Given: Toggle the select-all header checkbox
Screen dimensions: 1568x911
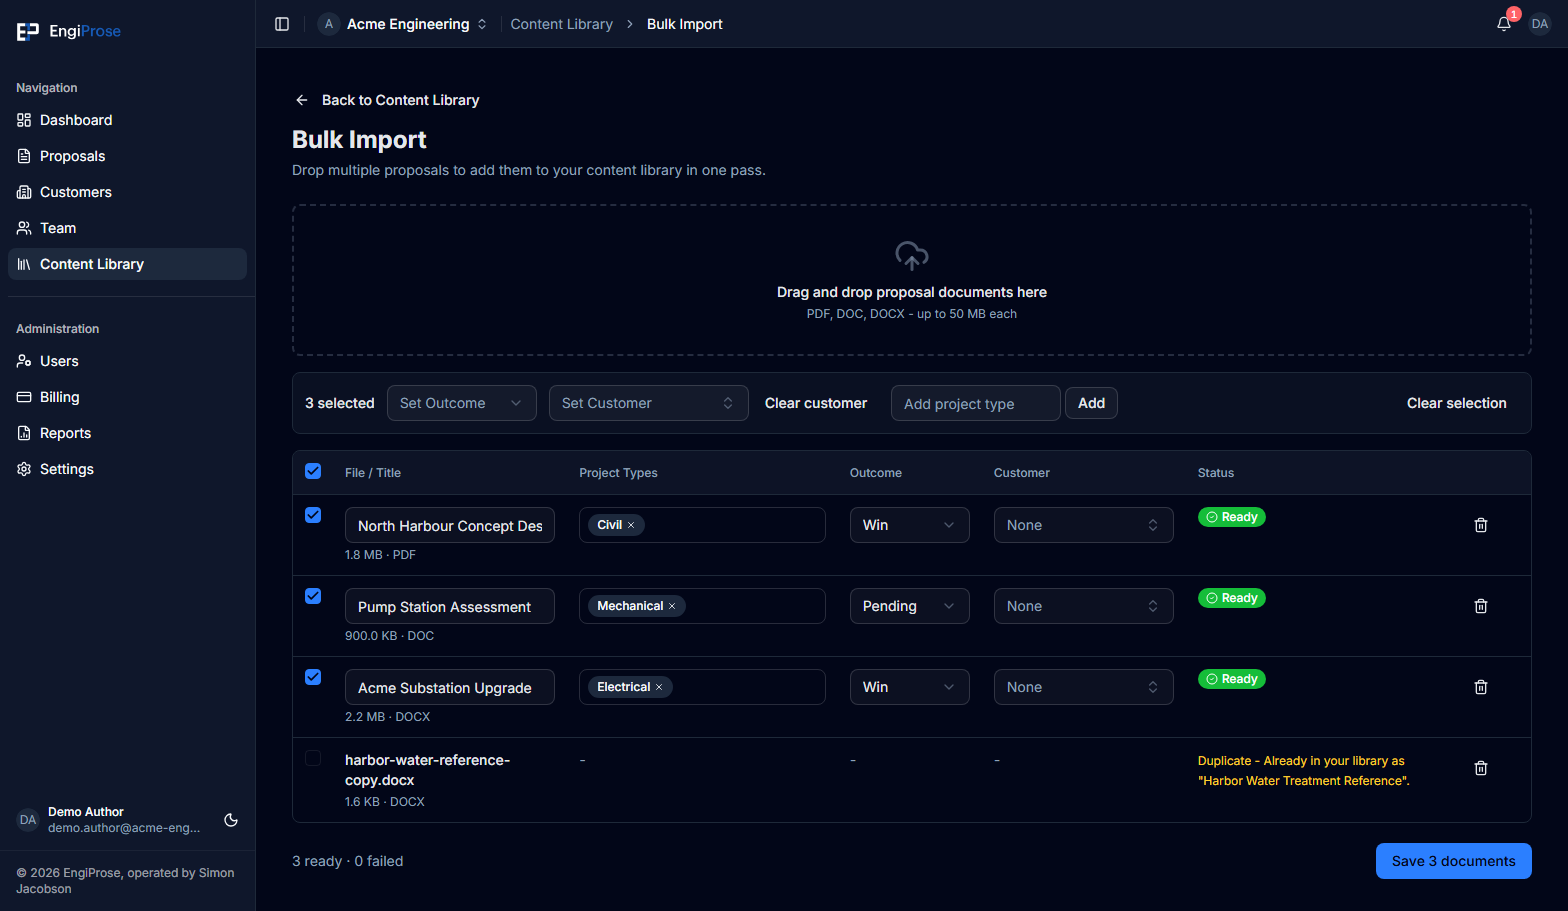Looking at the screenshot, I should 313,471.
